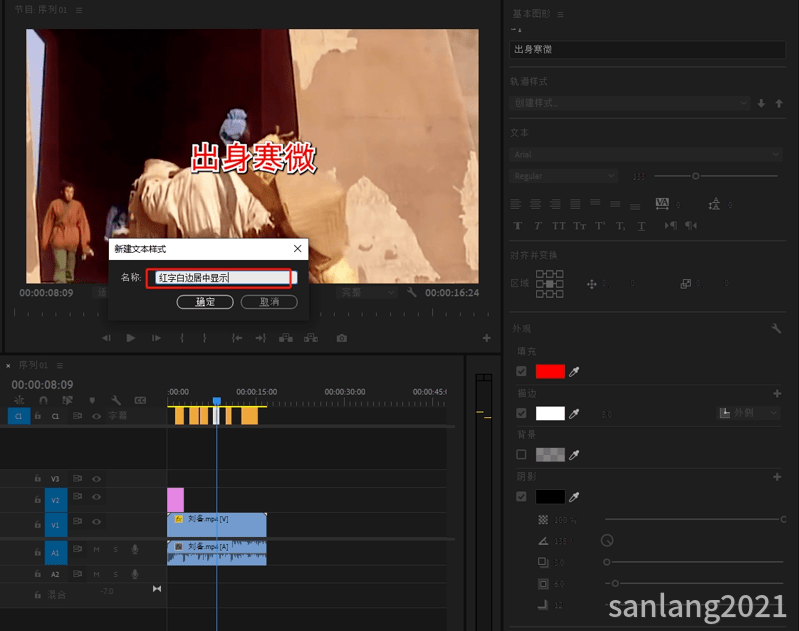Click the timeline wrench display settings icon
This screenshot has height=631, width=799.
tap(116, 400)
